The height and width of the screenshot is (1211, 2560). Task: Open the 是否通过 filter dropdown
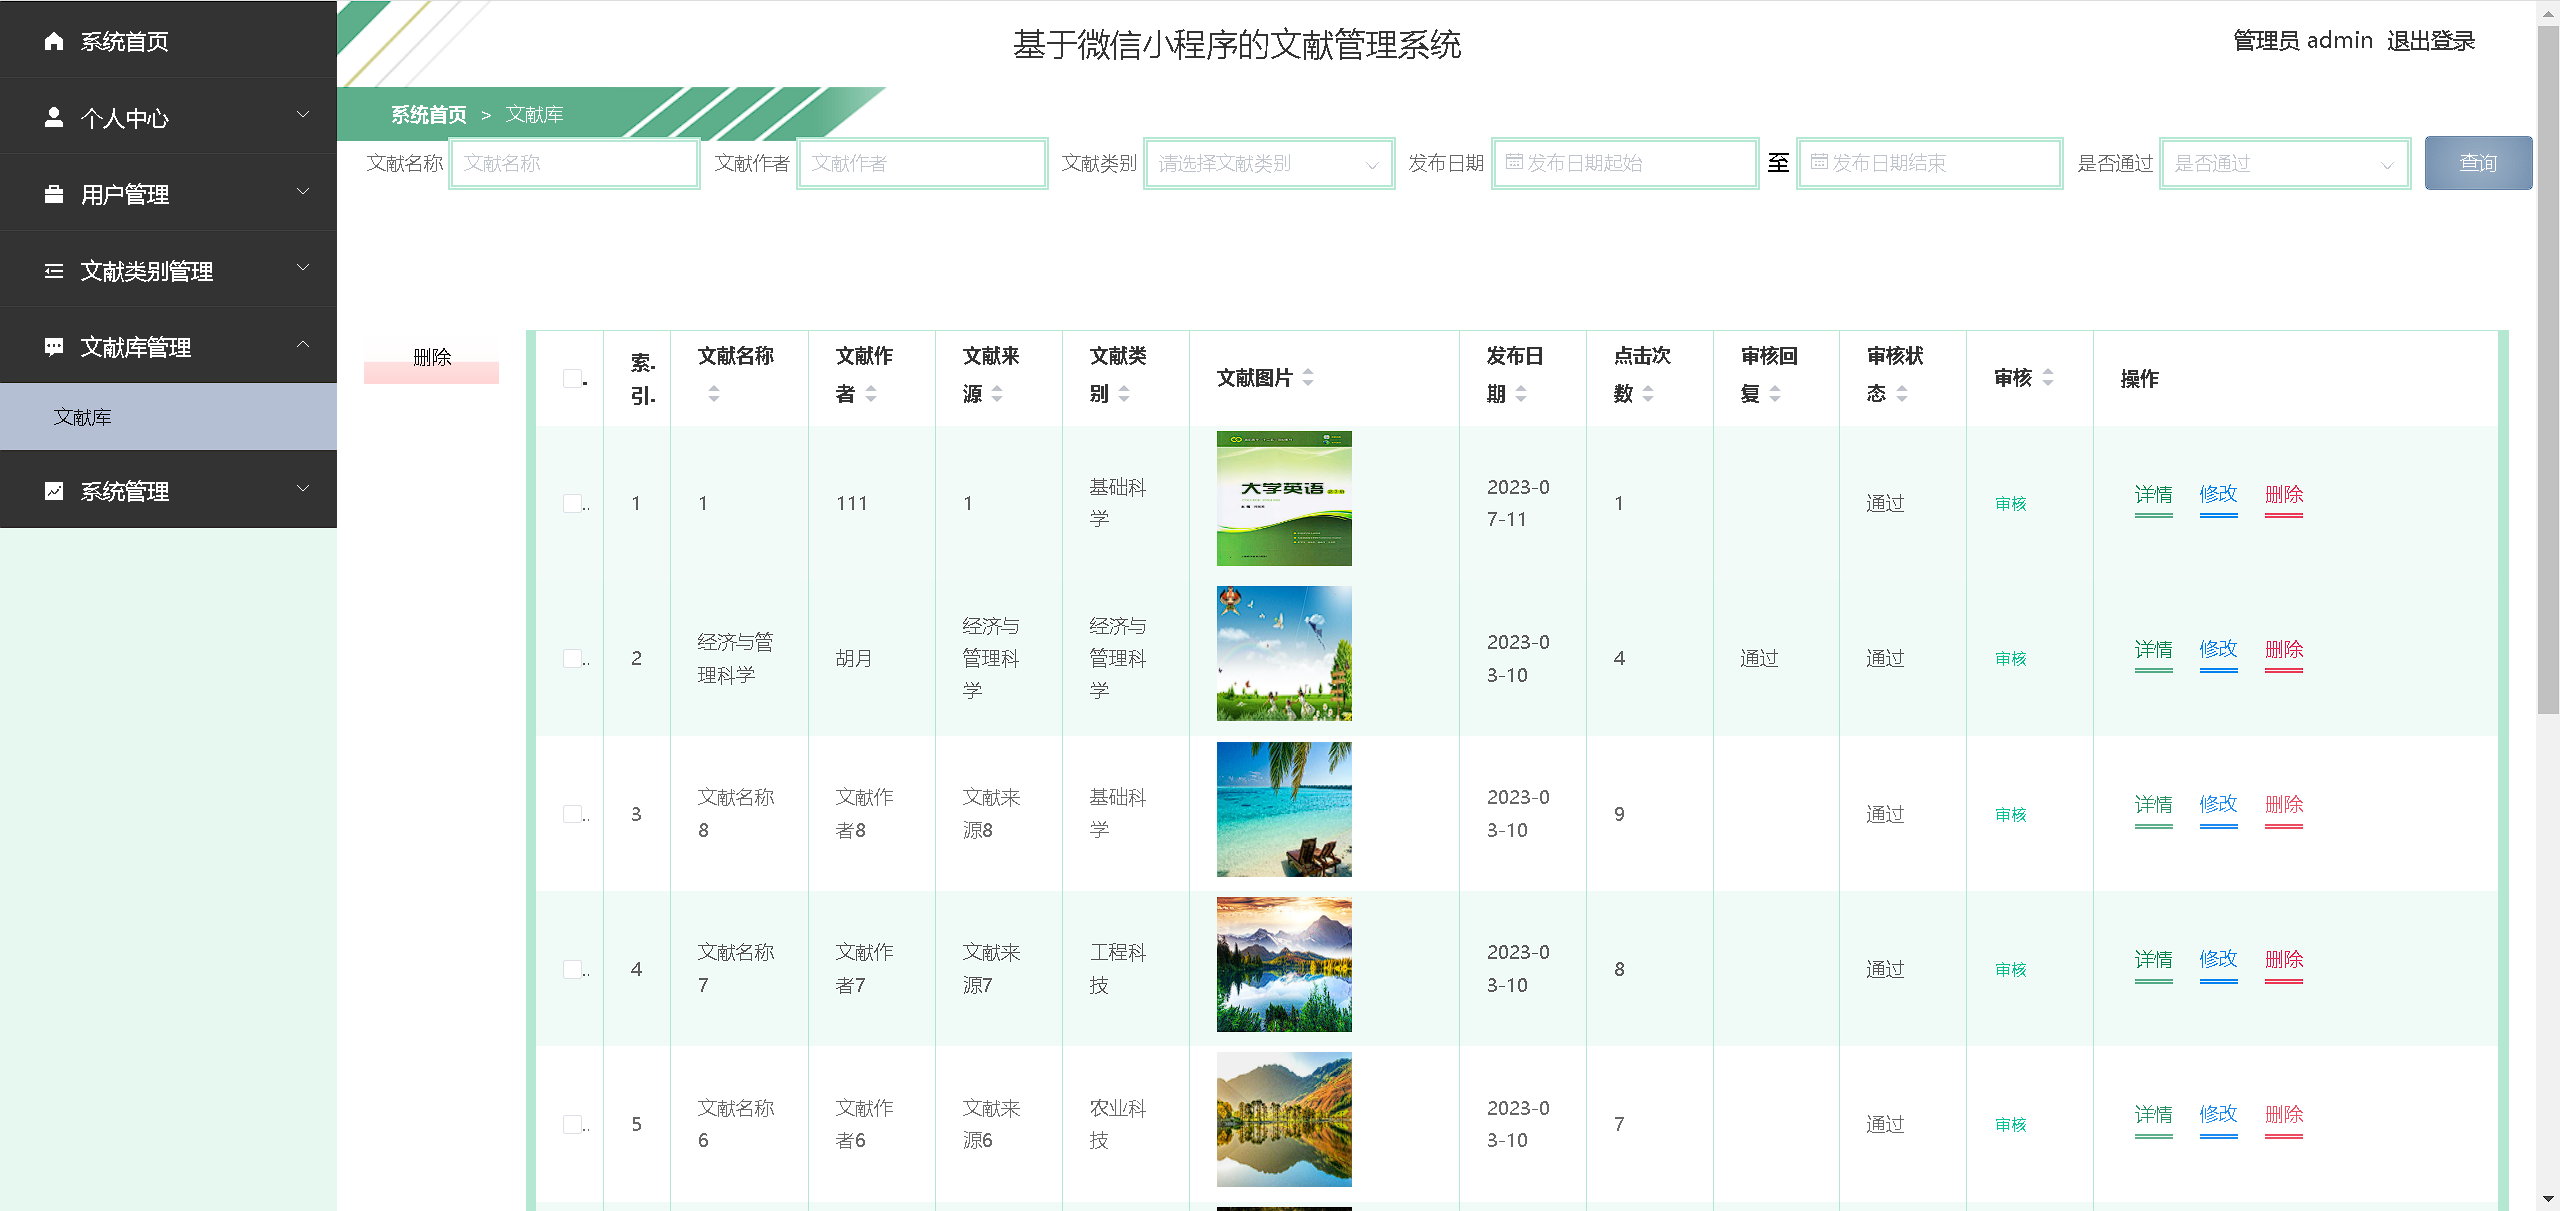(2284, 164)
